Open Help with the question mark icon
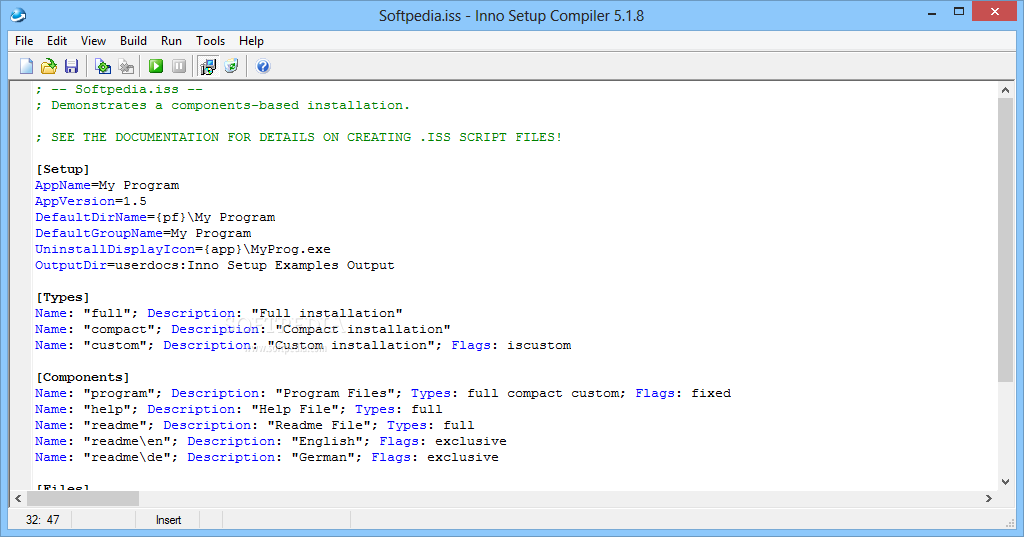 [263, 66]
